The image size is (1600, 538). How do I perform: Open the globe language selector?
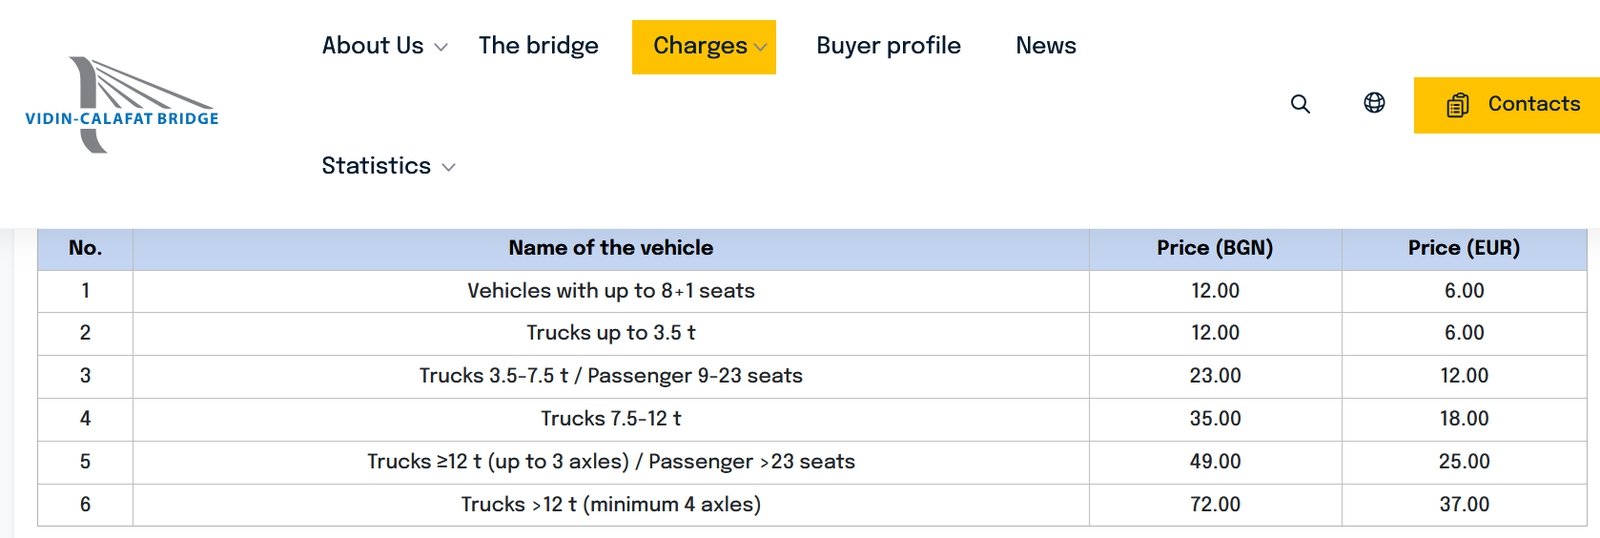pos(1374,103)
